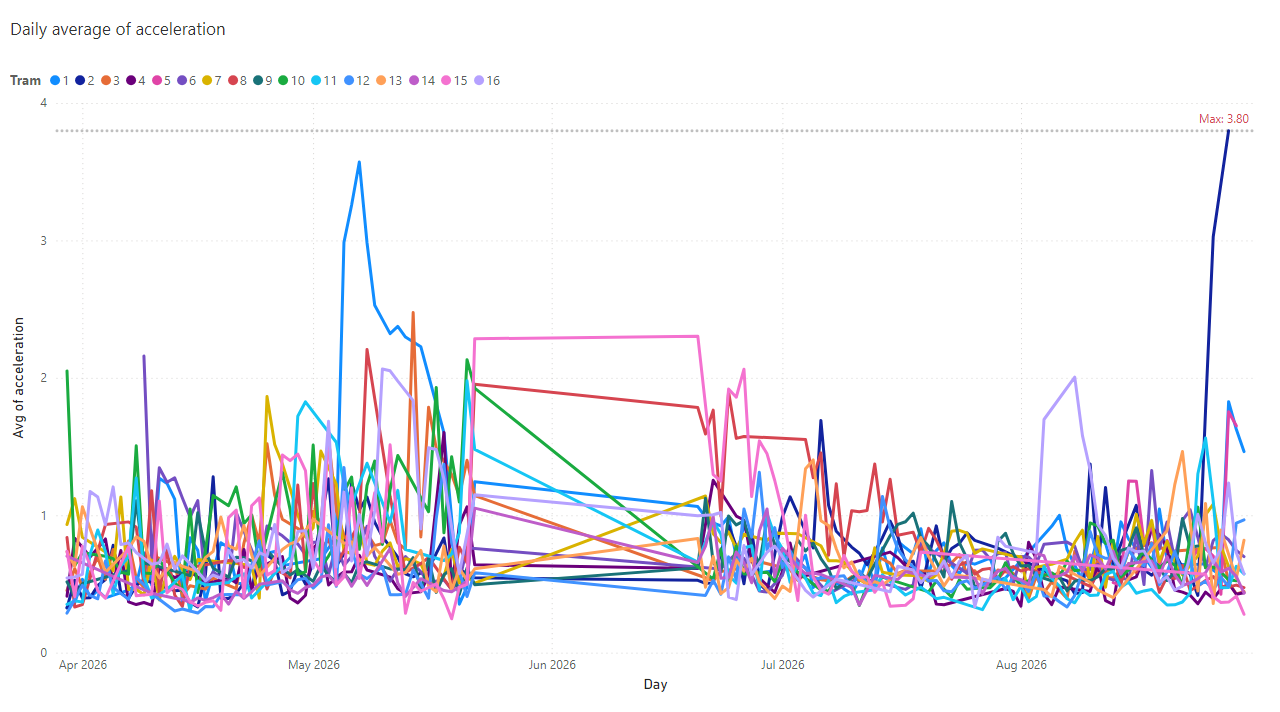Highlight Tram 16 in legend
This screenshot has width=1280, height=712.
[x=487, y=80]
